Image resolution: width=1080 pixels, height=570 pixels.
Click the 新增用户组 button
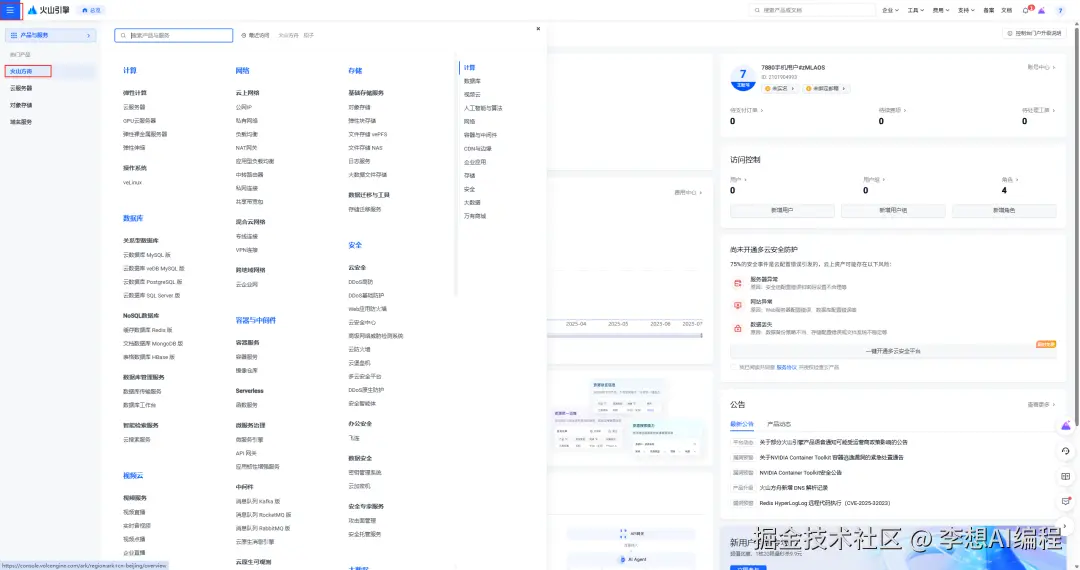pos(893,211)
